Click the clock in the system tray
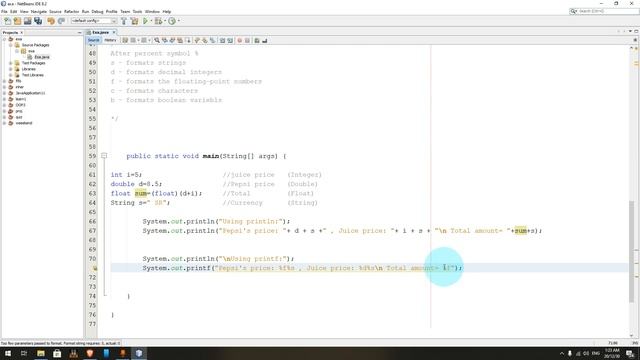The height and width of the screenshot is (360, 640). pos(612,353)
